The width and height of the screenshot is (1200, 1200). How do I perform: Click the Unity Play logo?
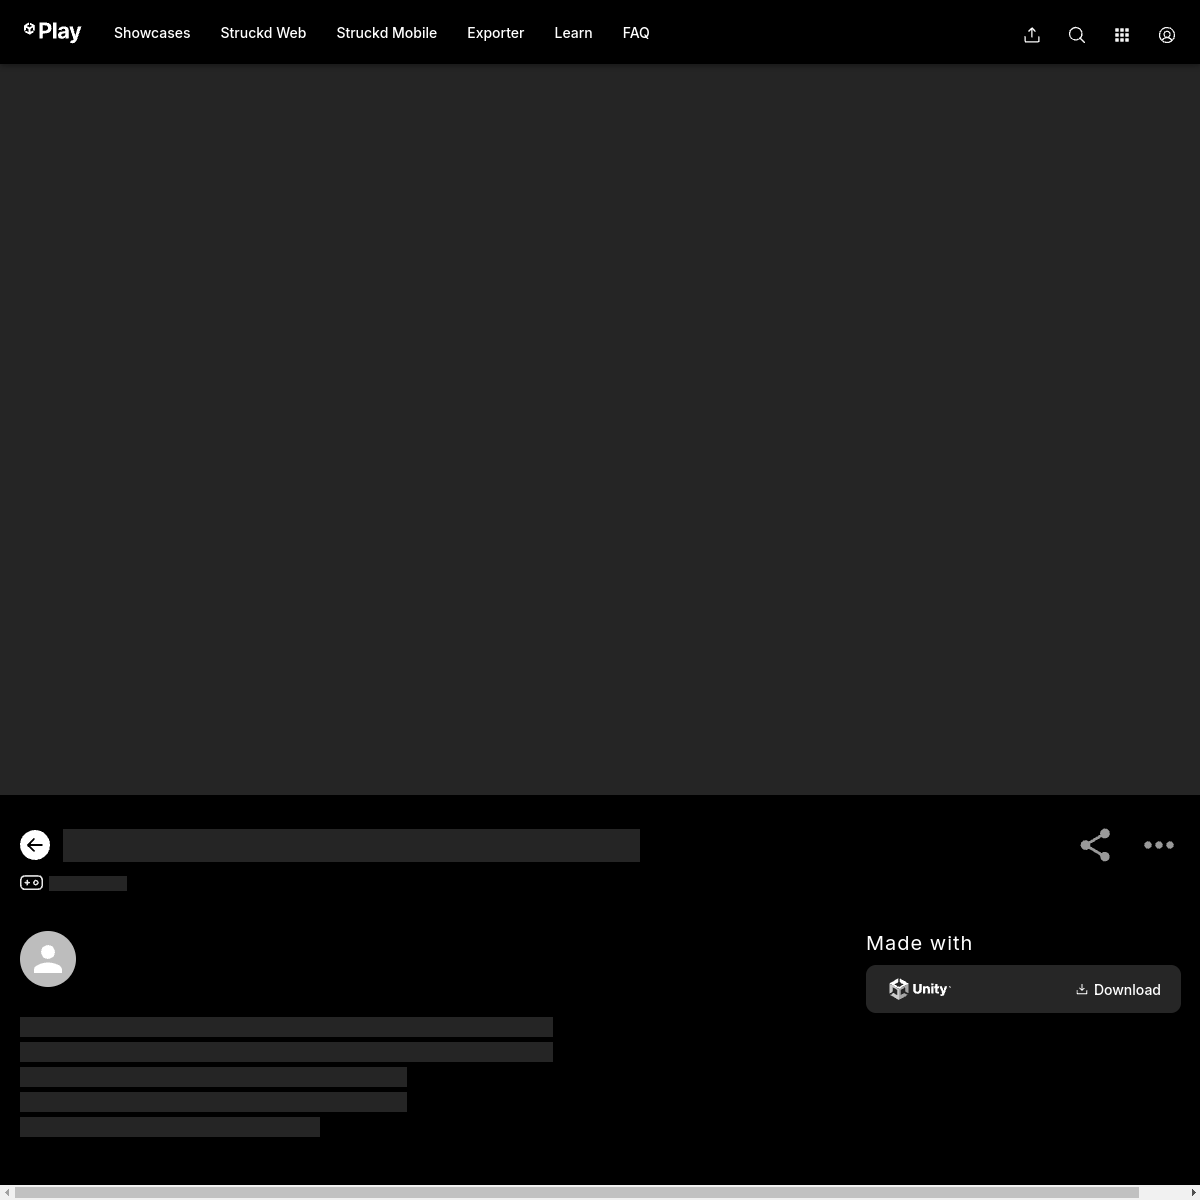click(52, 32)
